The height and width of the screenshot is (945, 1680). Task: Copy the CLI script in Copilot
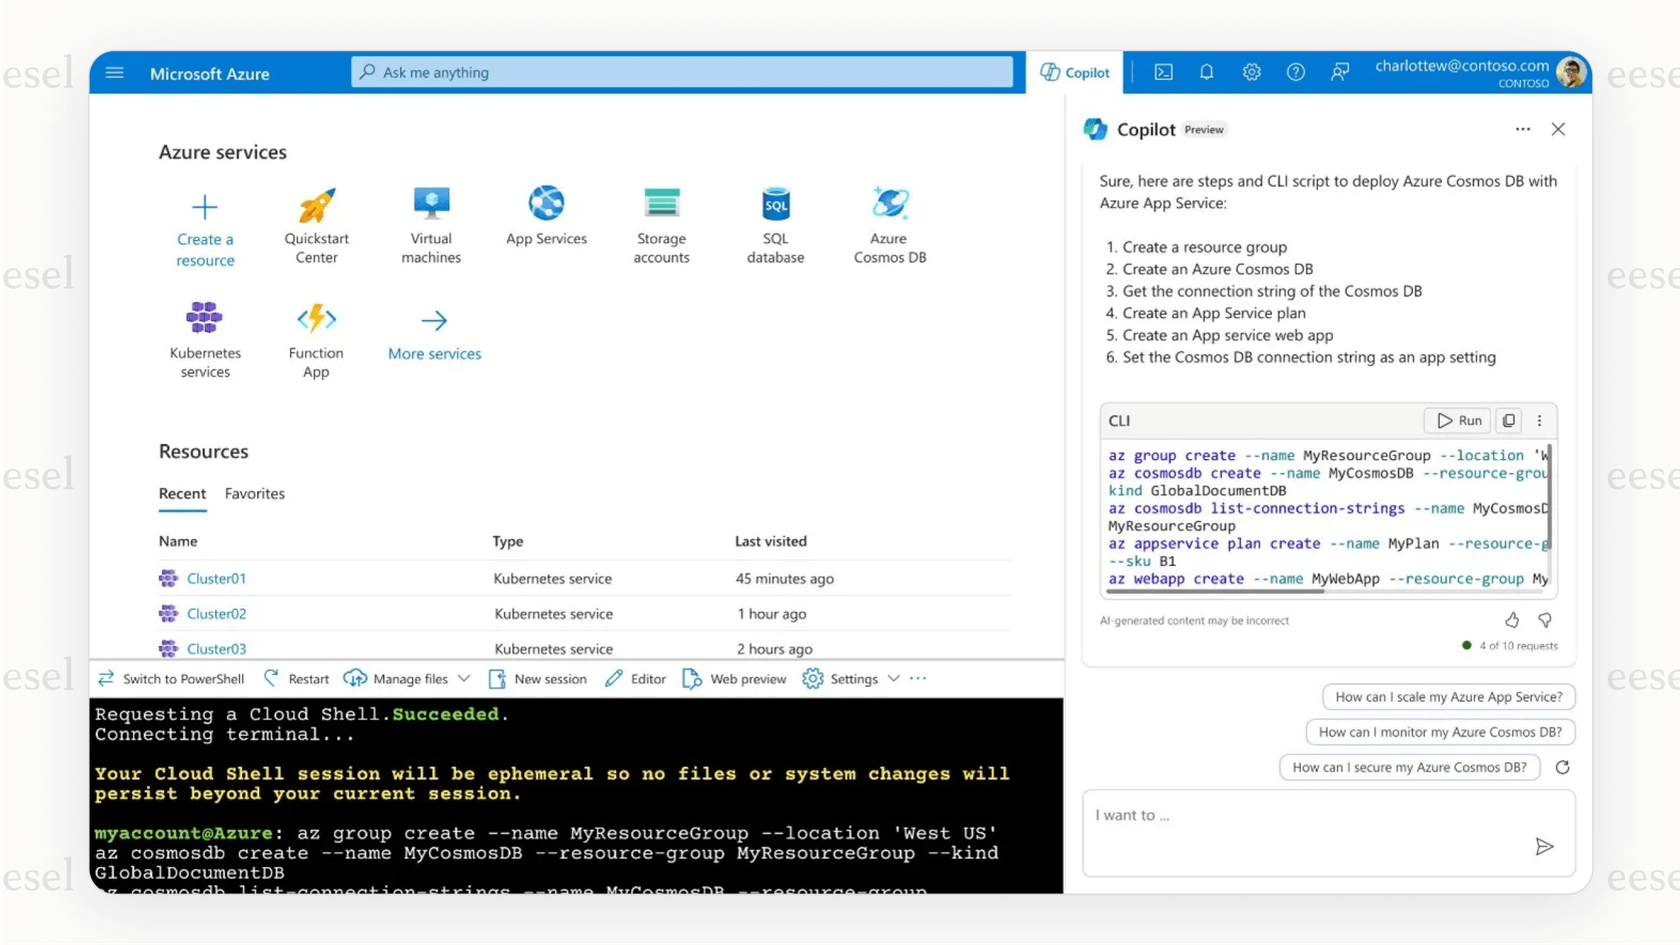[1507, 420]
